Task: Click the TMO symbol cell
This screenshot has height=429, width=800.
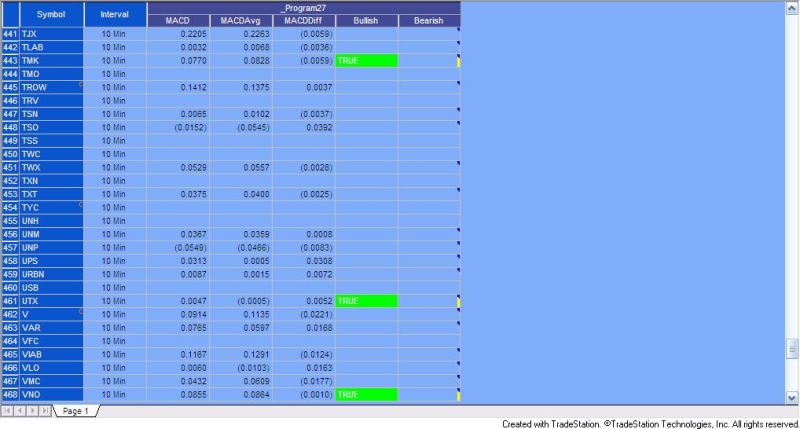Action: click(51, 74)
